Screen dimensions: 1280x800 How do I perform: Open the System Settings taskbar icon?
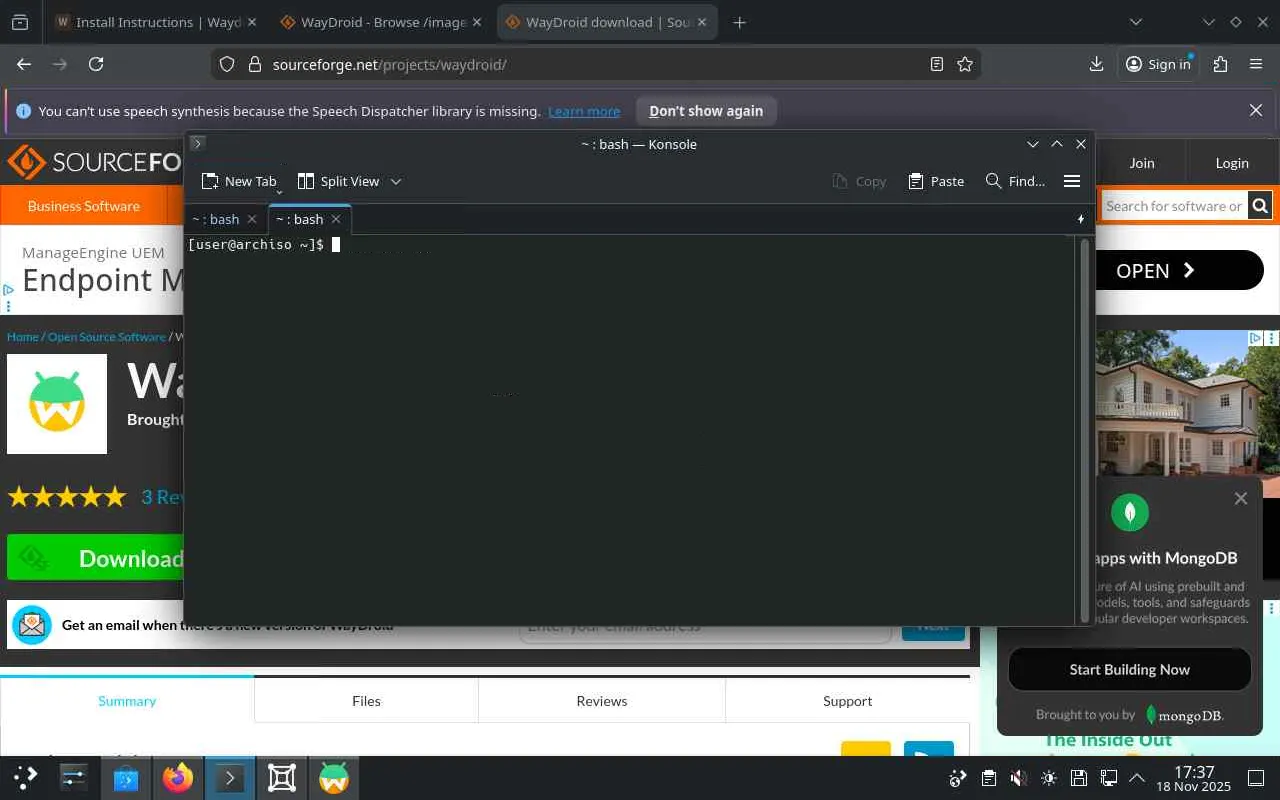tap(74, 777)
